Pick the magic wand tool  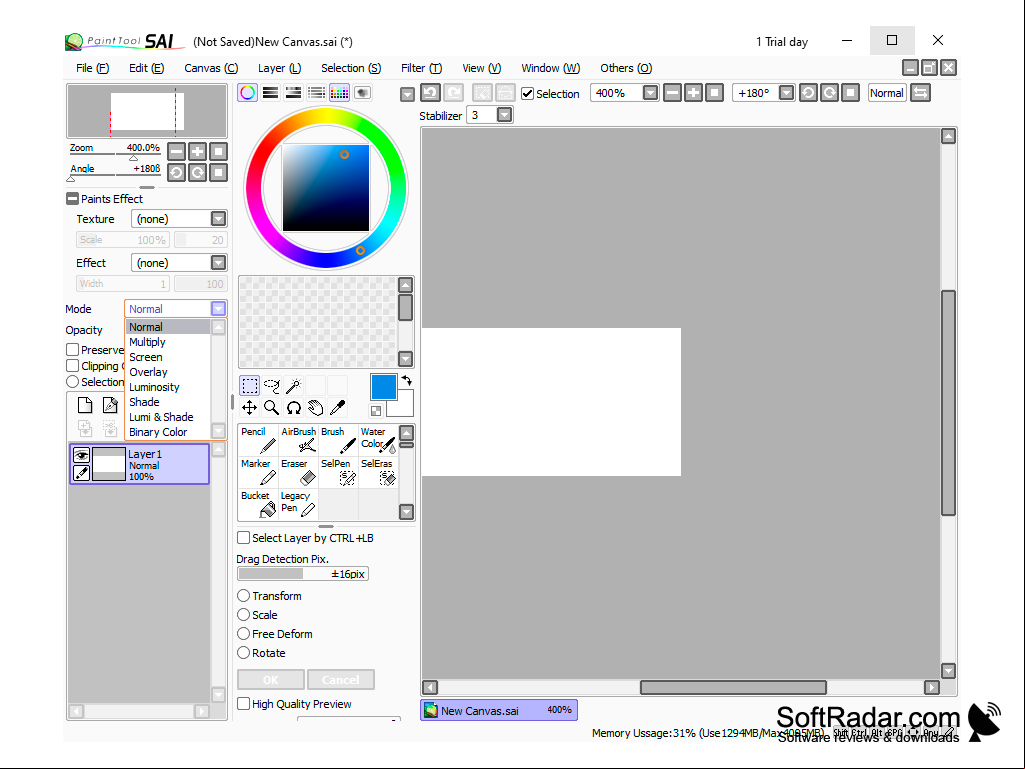tap(294, 386)
